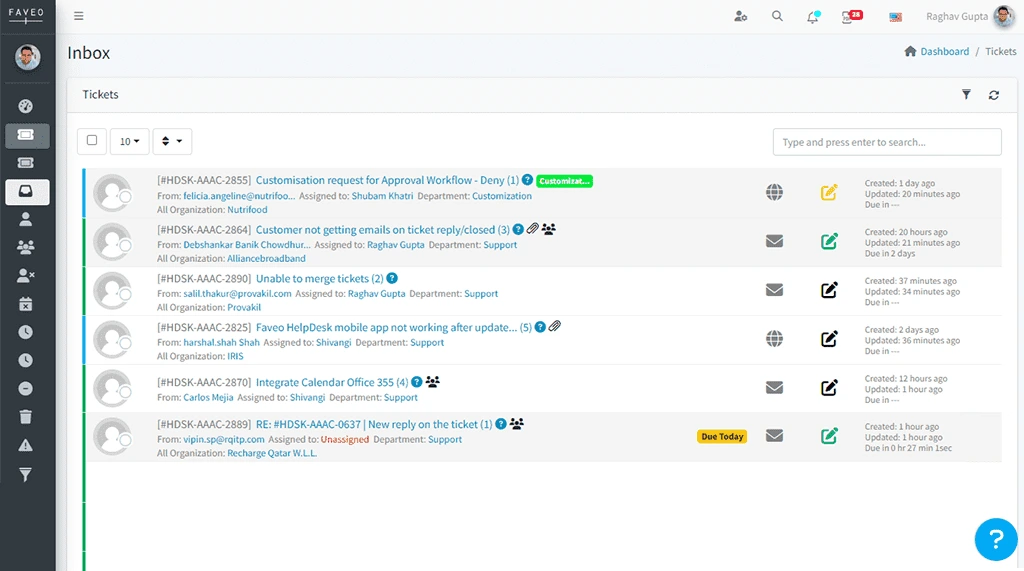Click the edit icon on ticket 2890
The height and width of the screenshot is (571, 1024).
[x=829, y=290]
